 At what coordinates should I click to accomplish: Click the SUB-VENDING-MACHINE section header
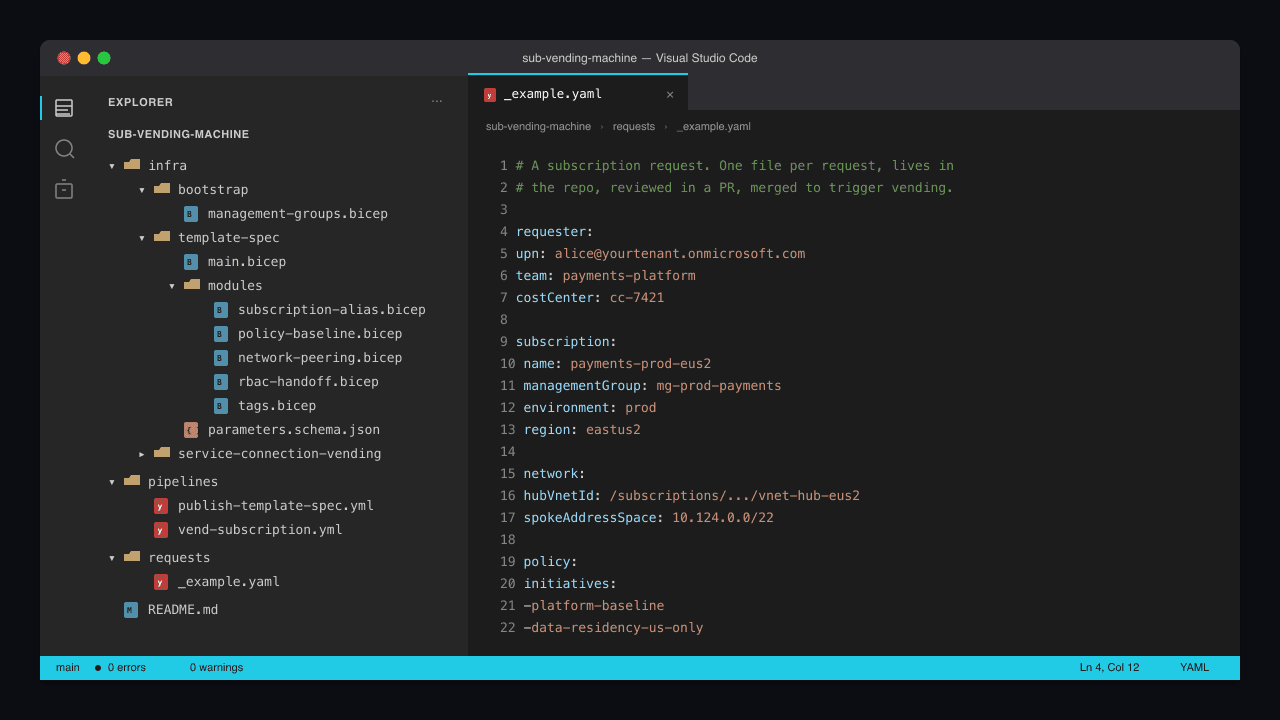pos(179,134)
